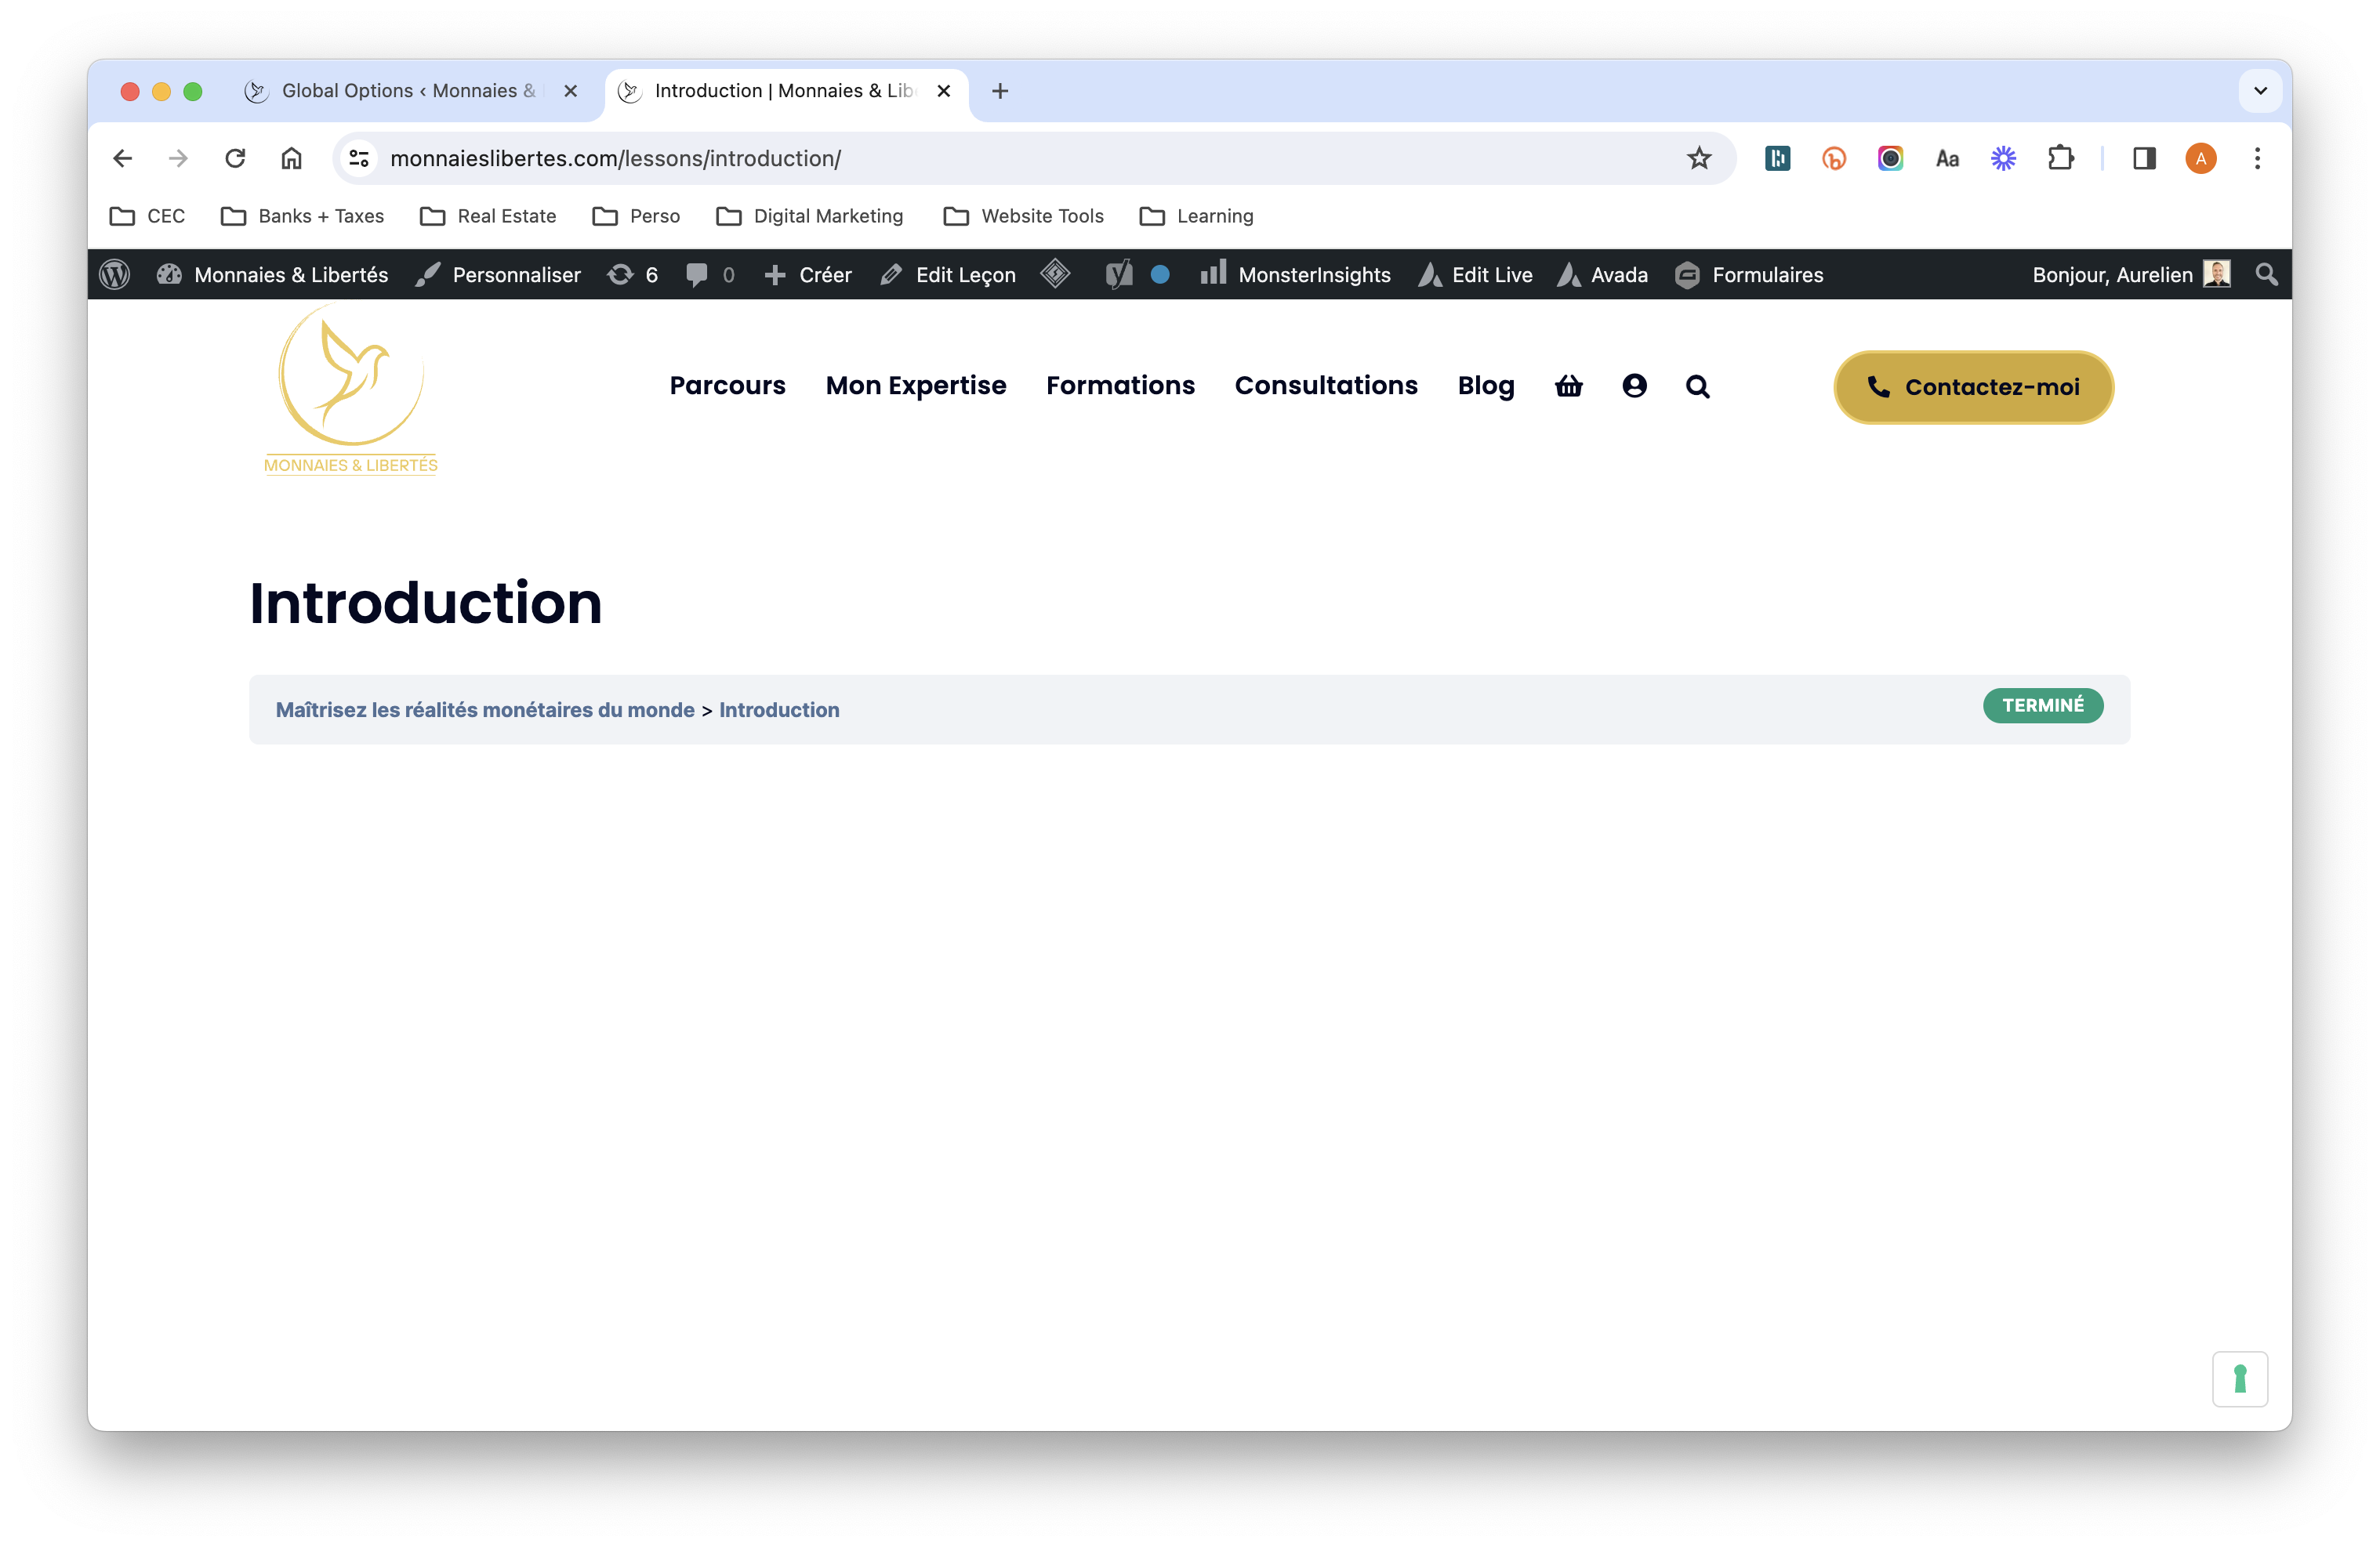Click the Contactez-moi button

click(x=1973, y=387)
